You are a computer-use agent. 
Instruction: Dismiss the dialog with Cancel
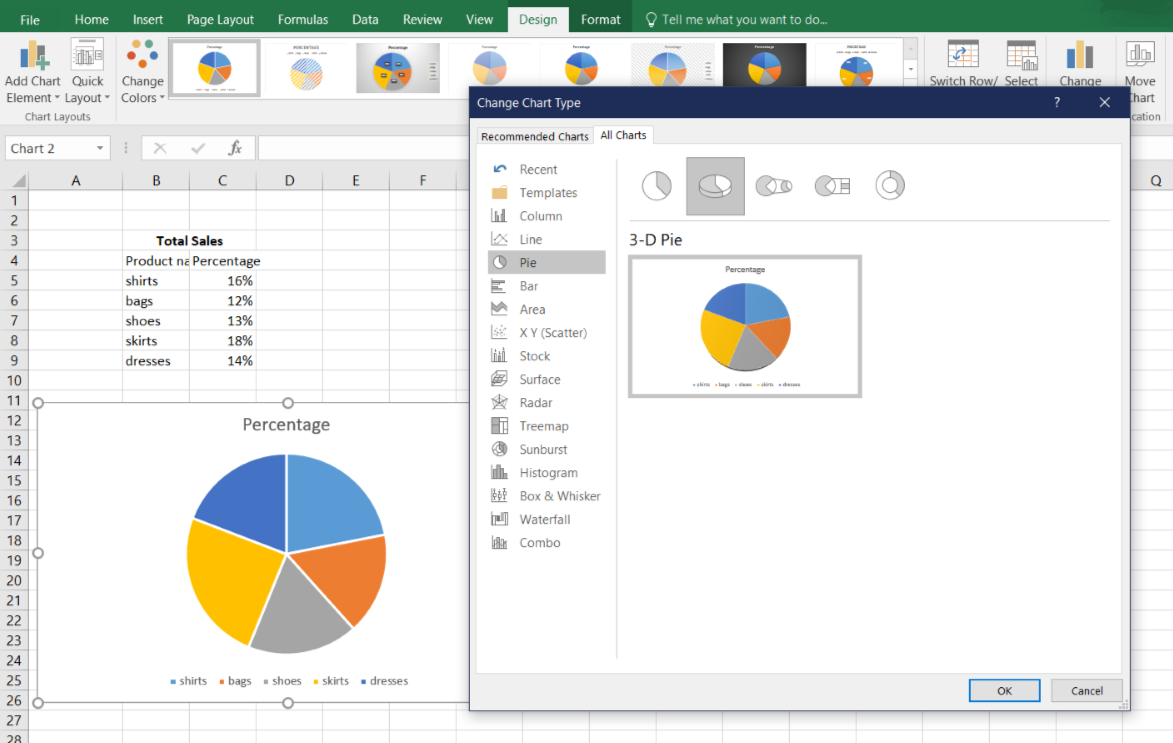(x=1087, y=690)
